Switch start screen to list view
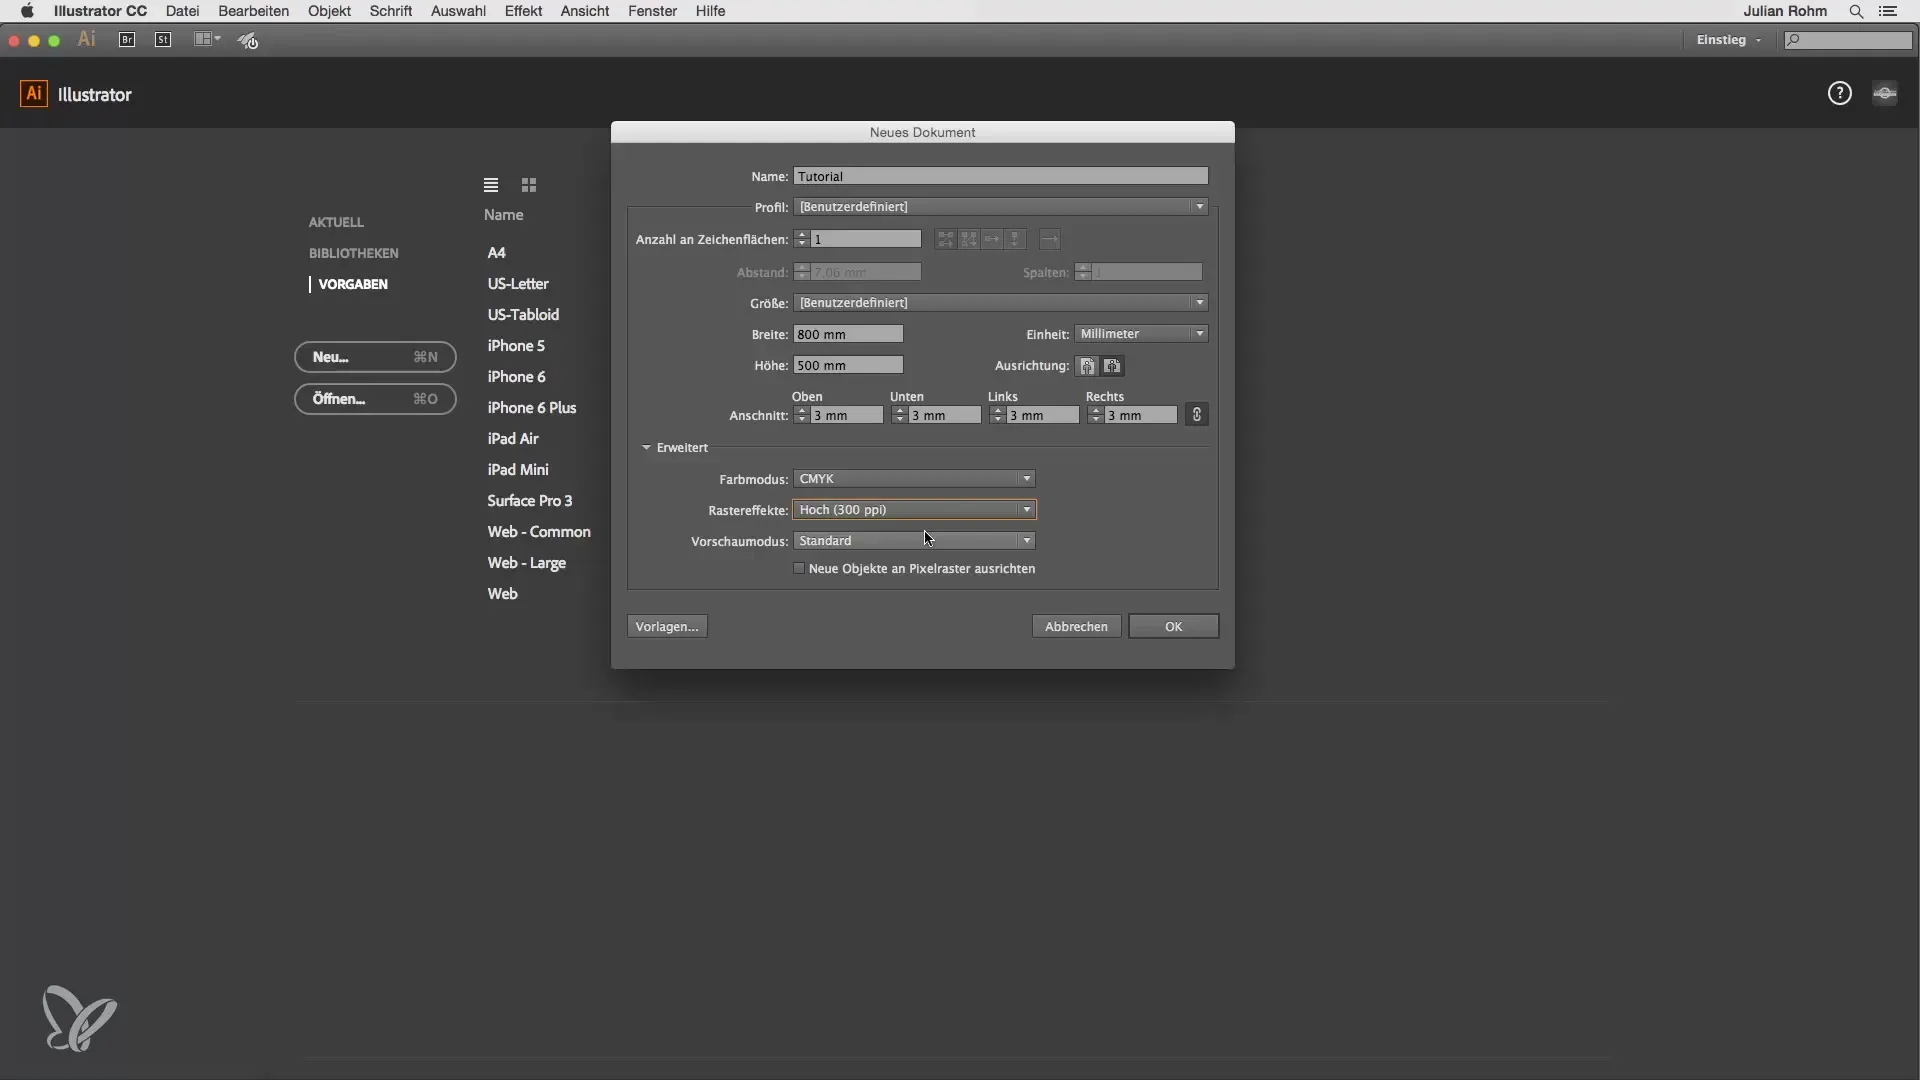Screen dimensions: 1920x1080 coord(491,185)
